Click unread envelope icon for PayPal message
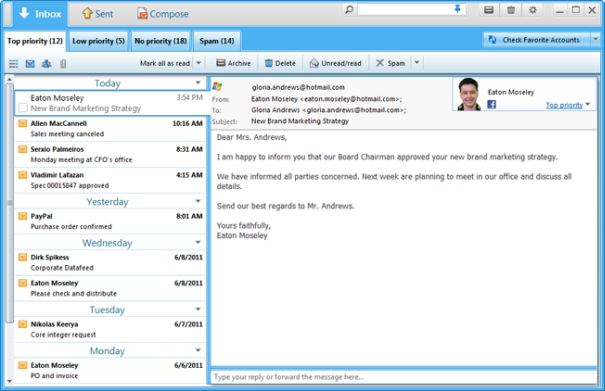The image size is (605, 391). pyautogui.click(x=23, y=217)
